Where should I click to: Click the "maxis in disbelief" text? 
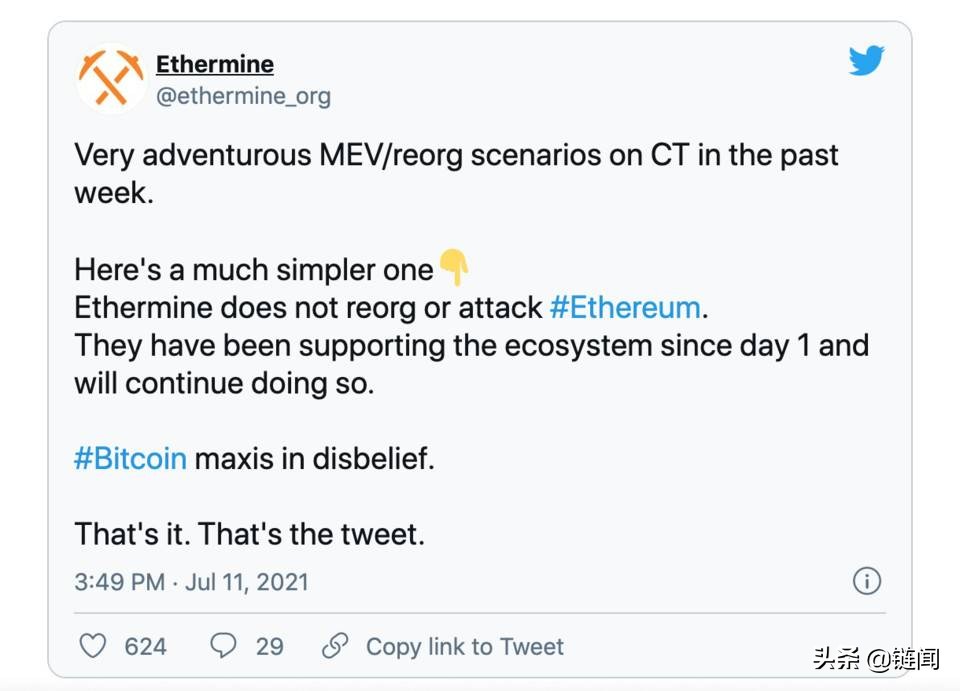[x=315, y=458]
